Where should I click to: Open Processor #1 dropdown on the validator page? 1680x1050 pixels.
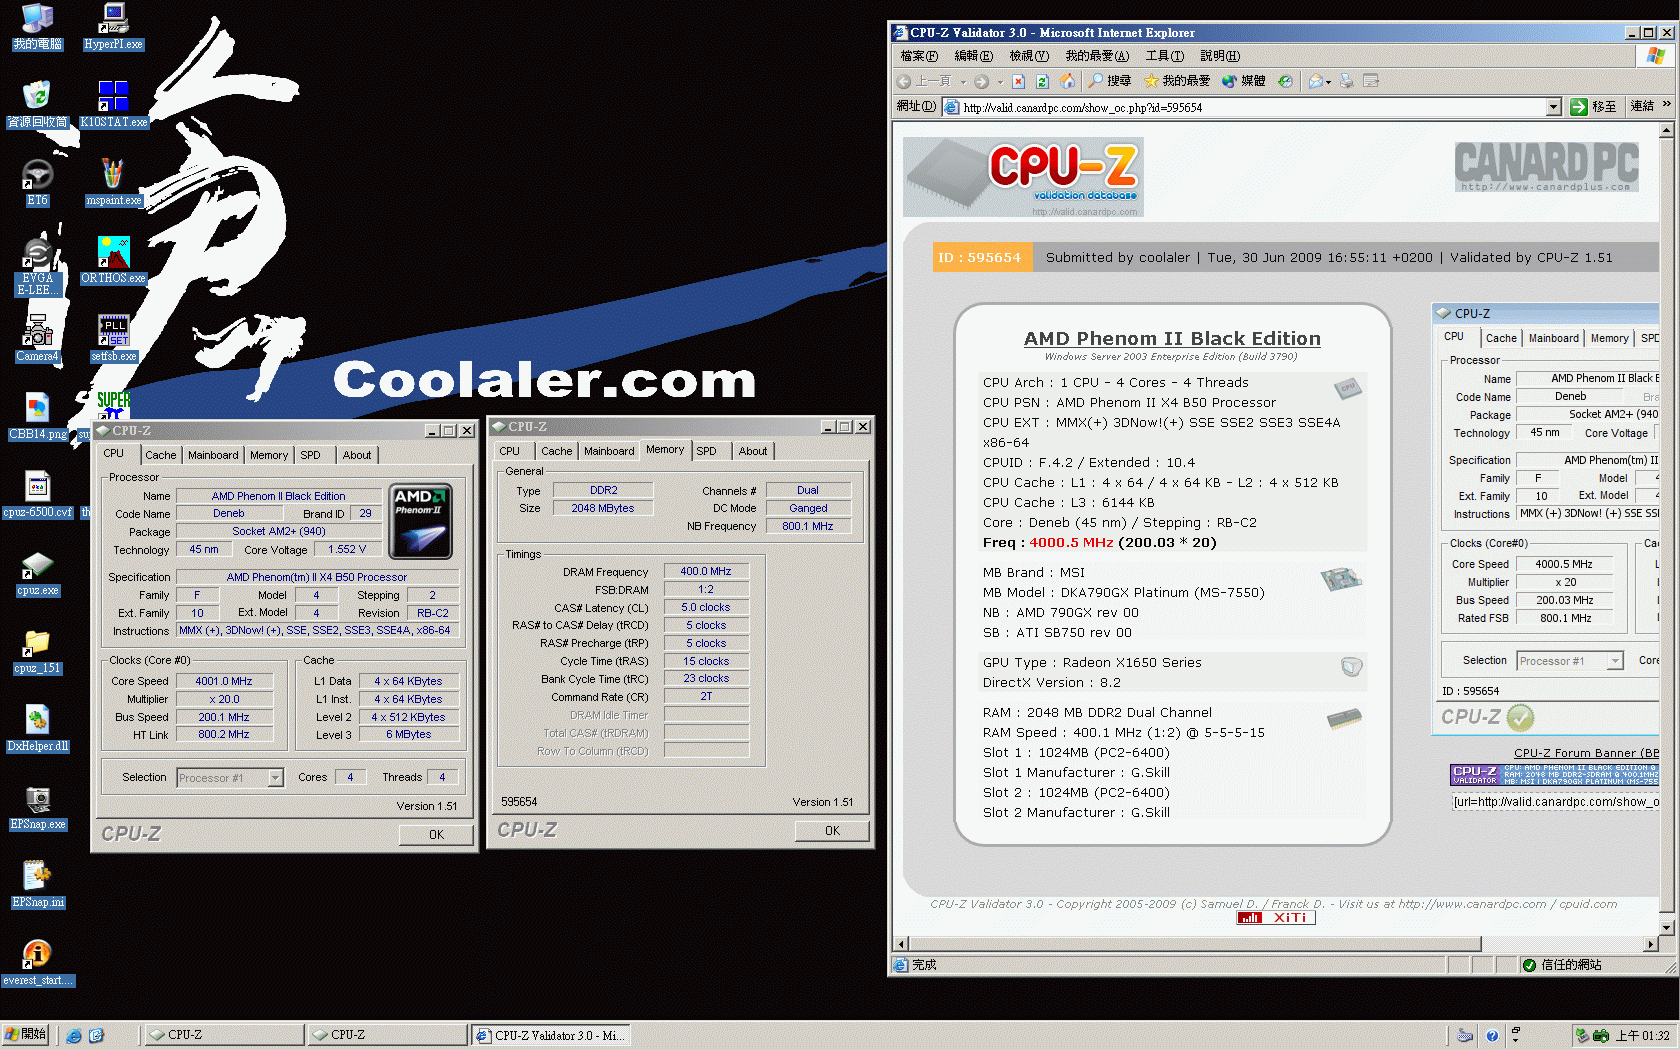pyautogui.click(x=1614, y=661)
